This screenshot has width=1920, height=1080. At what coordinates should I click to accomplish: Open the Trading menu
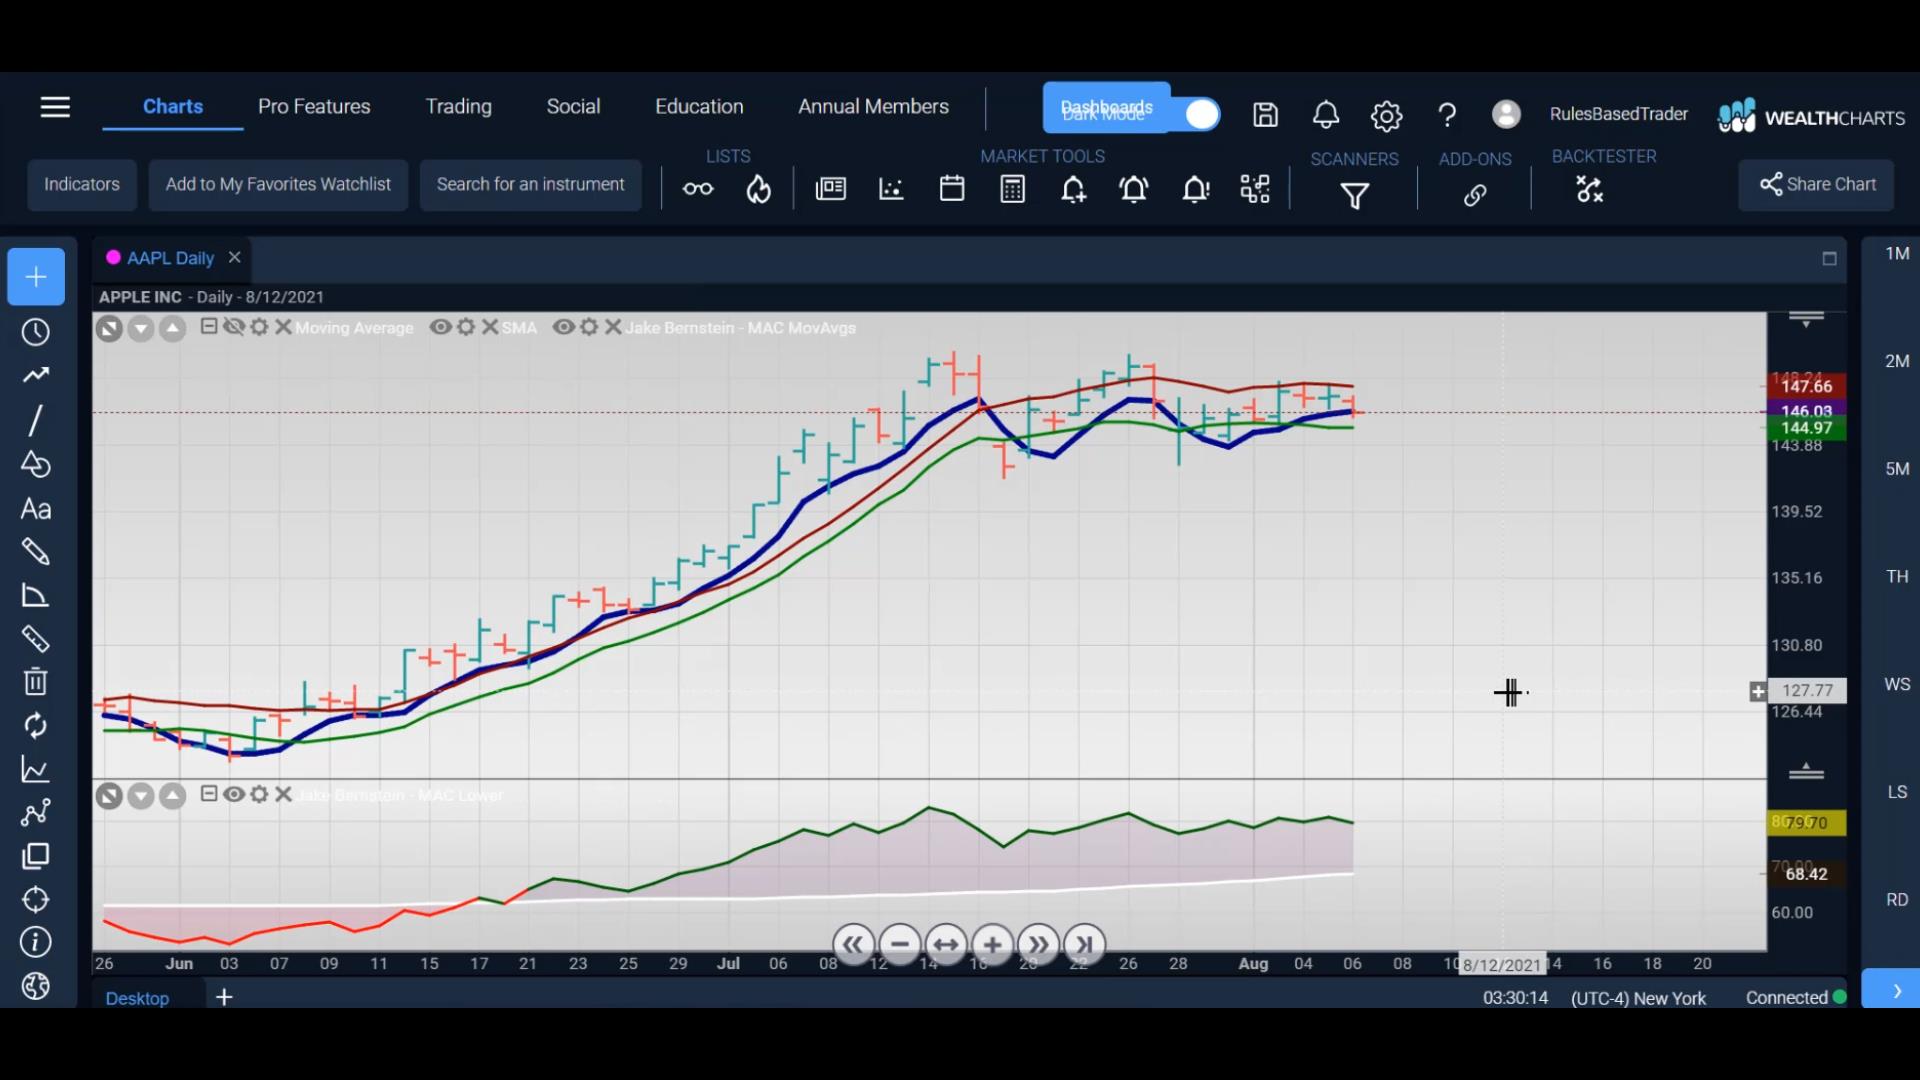[458, 106]
